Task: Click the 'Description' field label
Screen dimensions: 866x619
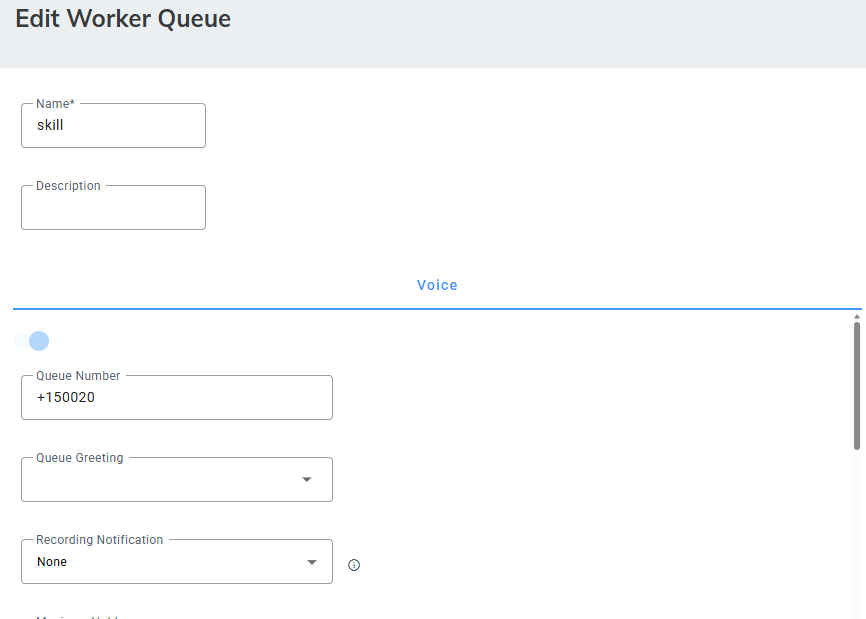Action: (68, 186)
